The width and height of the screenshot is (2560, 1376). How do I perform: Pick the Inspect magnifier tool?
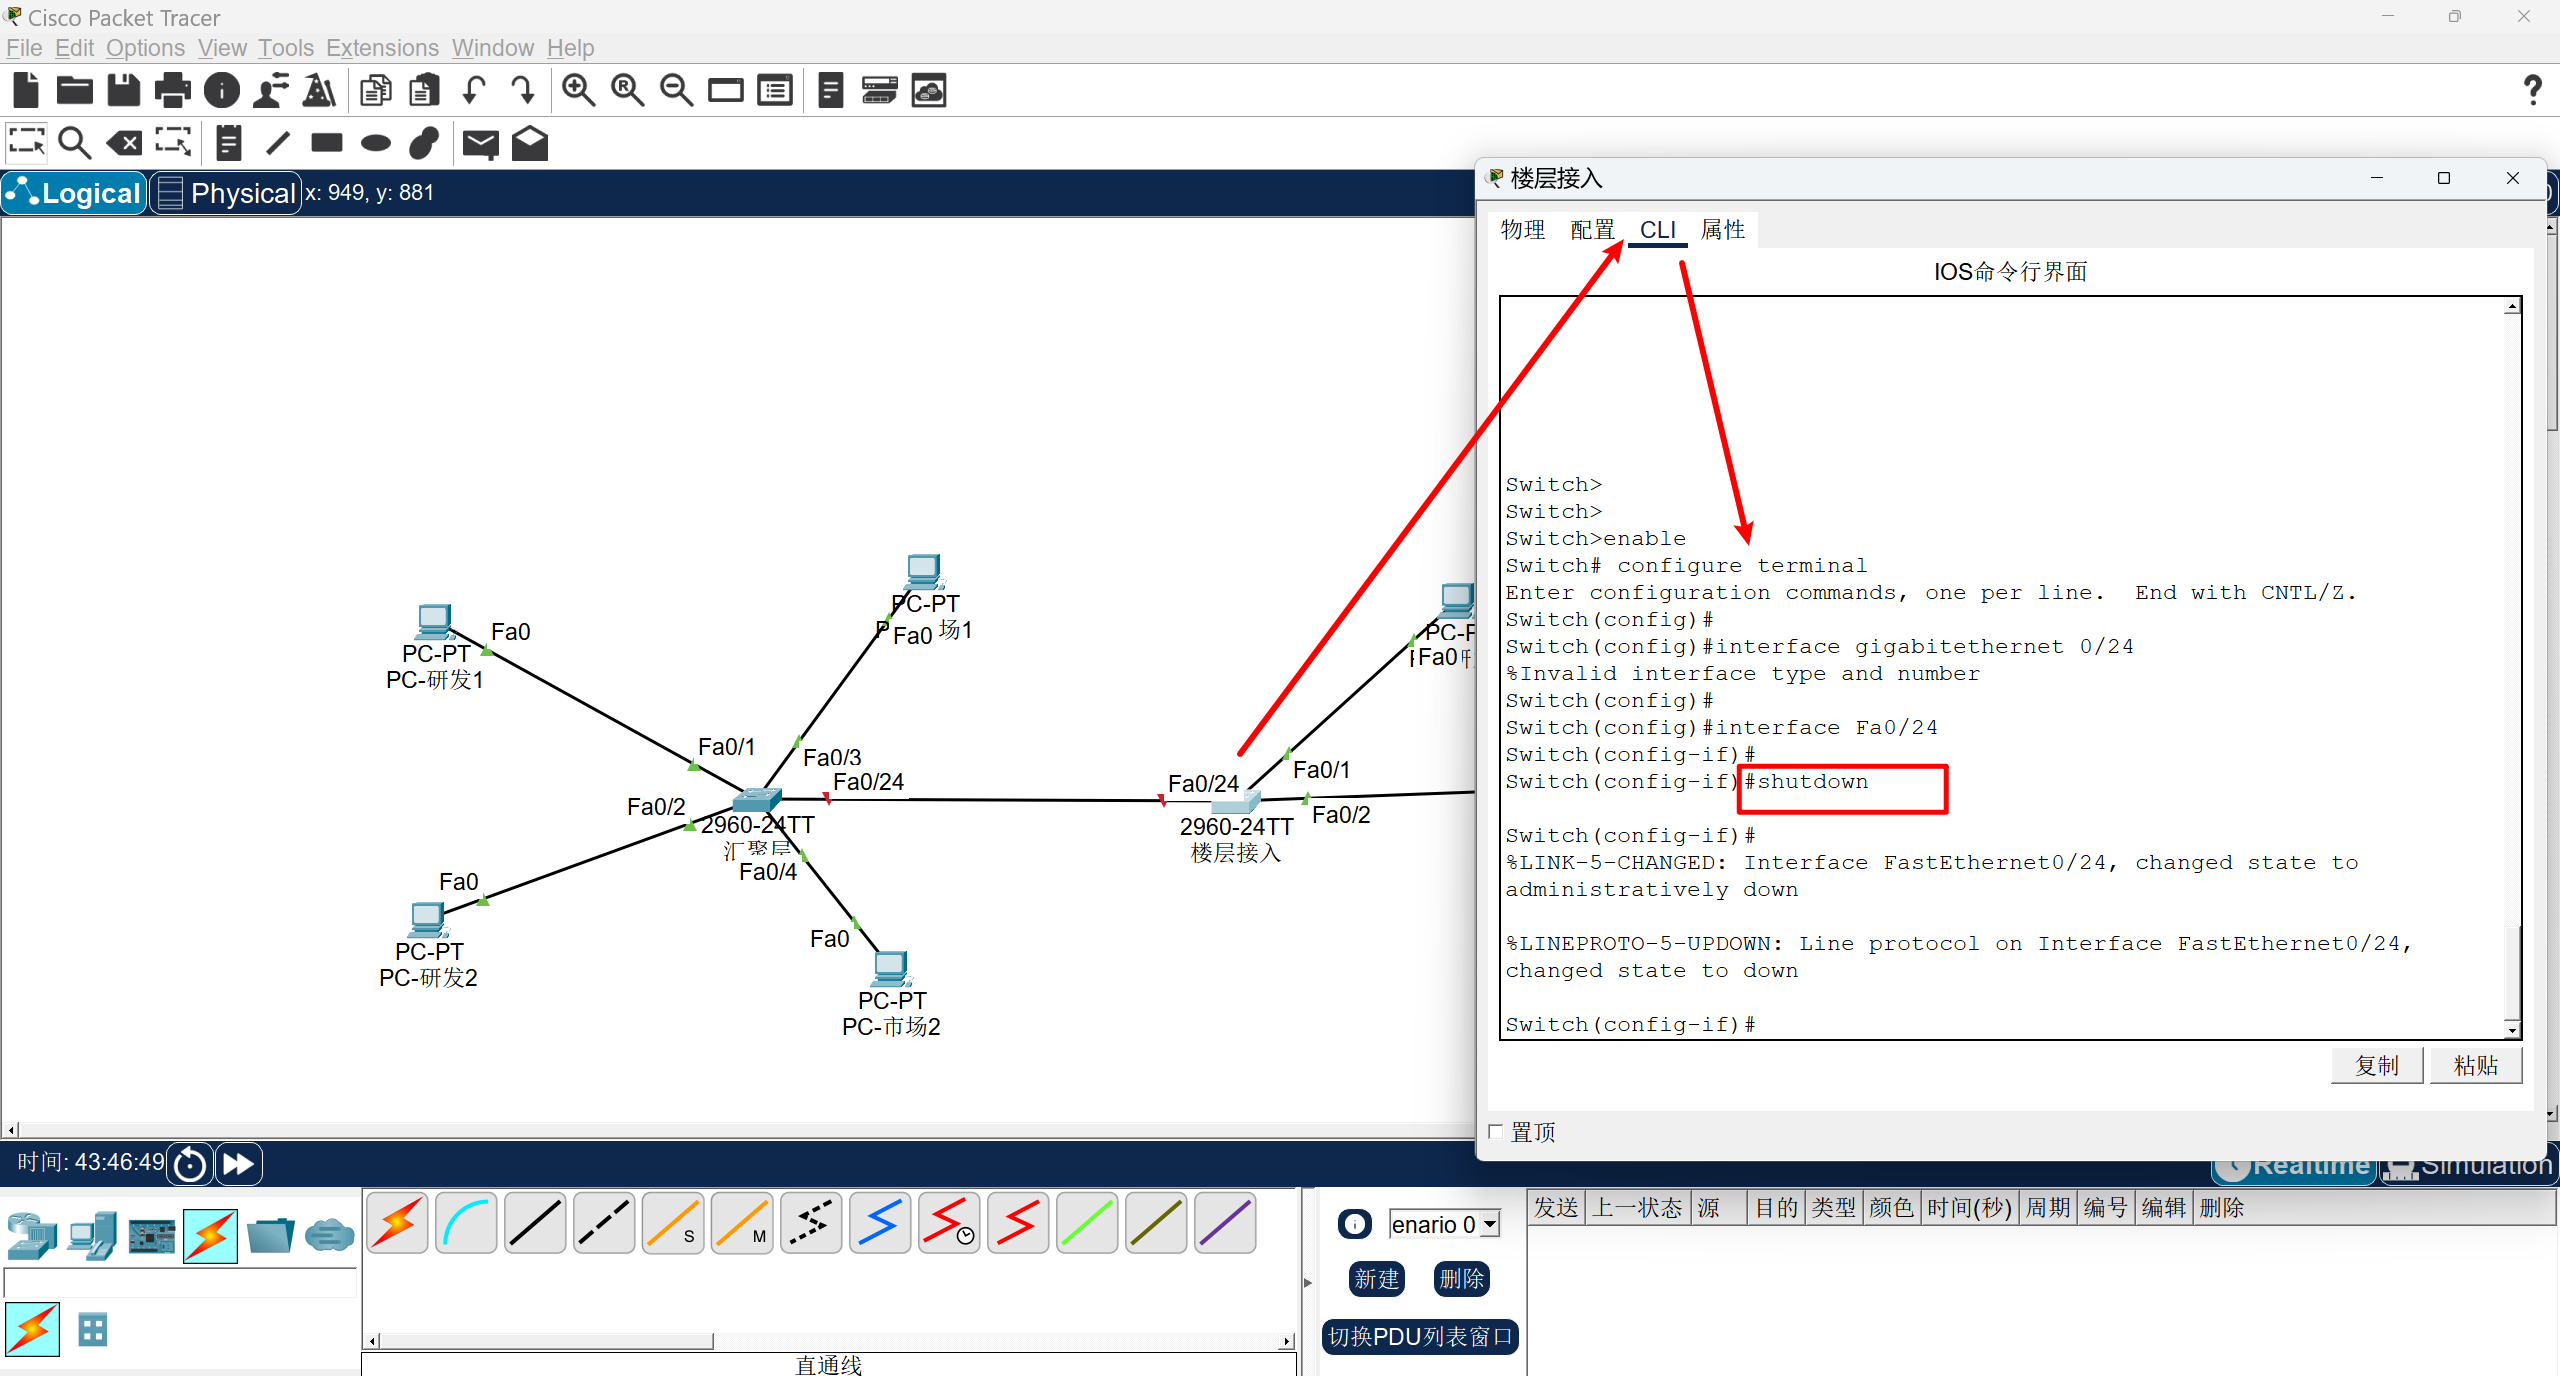[x=75, y=143]
